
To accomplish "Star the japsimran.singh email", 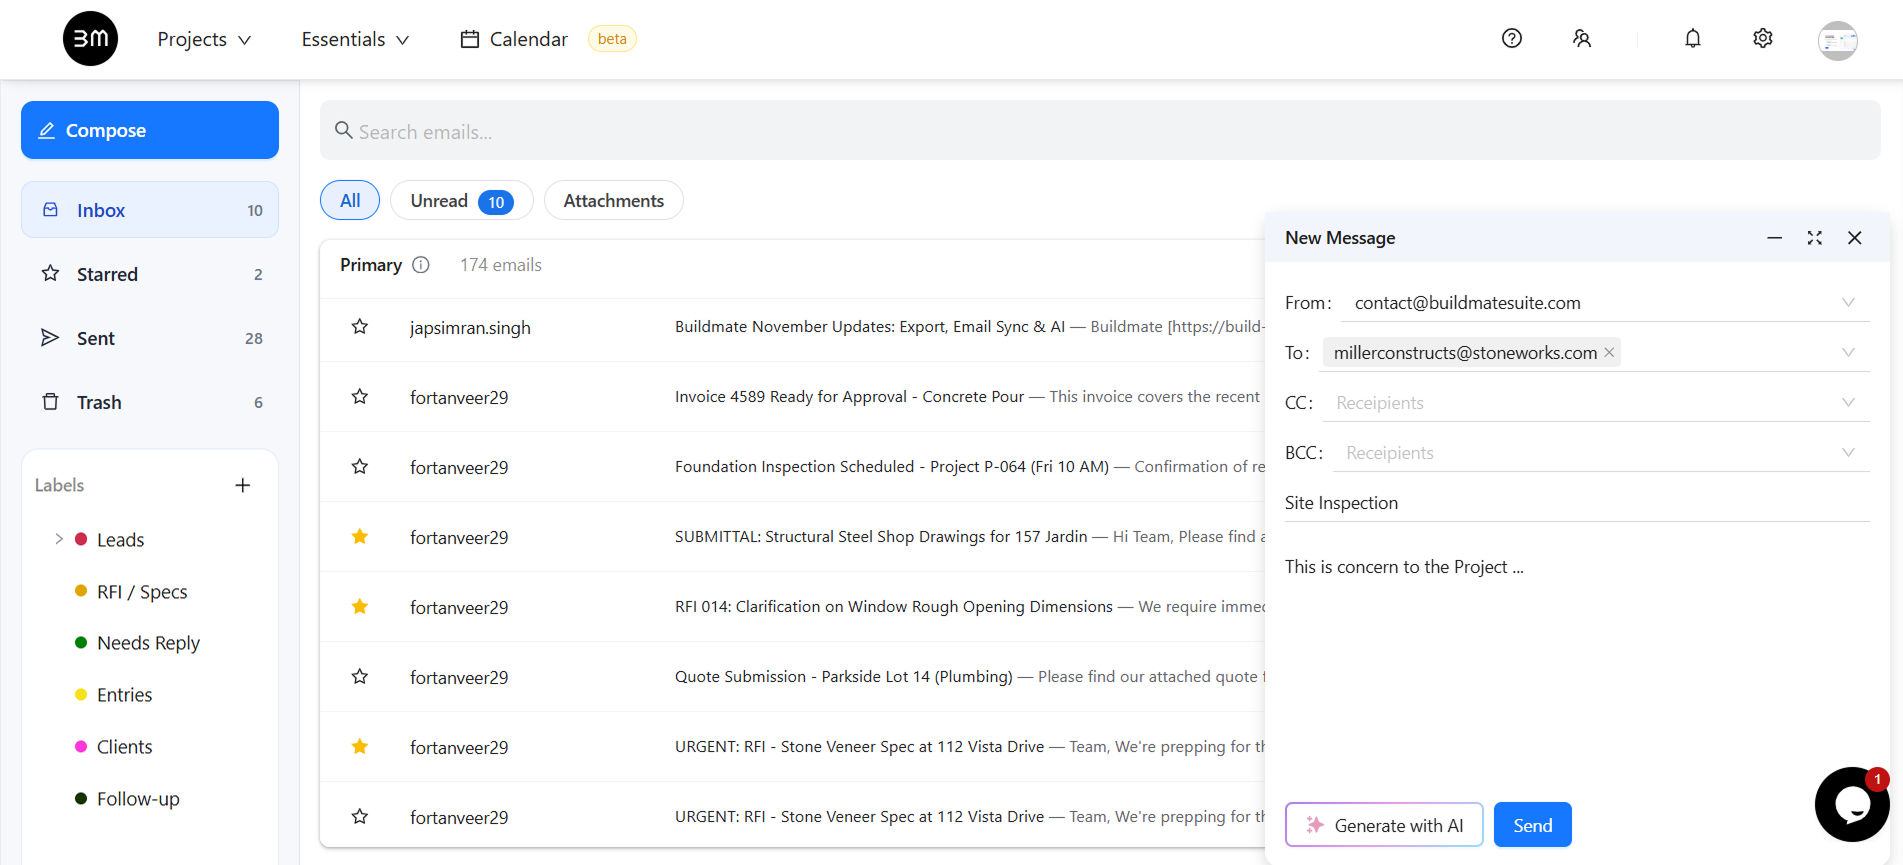I will [360, 327].
